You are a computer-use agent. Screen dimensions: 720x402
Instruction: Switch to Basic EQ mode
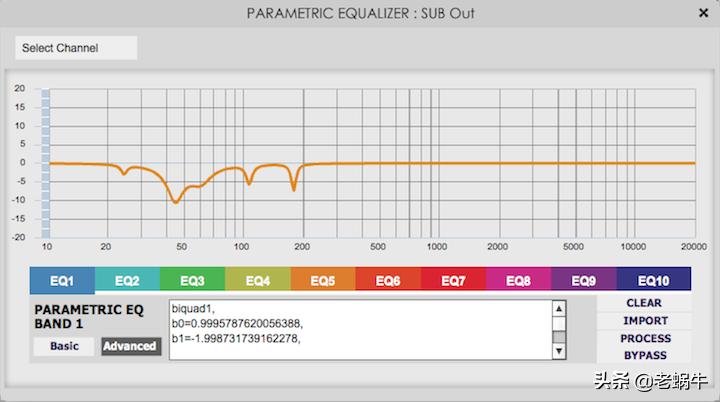tap(64, 346)
